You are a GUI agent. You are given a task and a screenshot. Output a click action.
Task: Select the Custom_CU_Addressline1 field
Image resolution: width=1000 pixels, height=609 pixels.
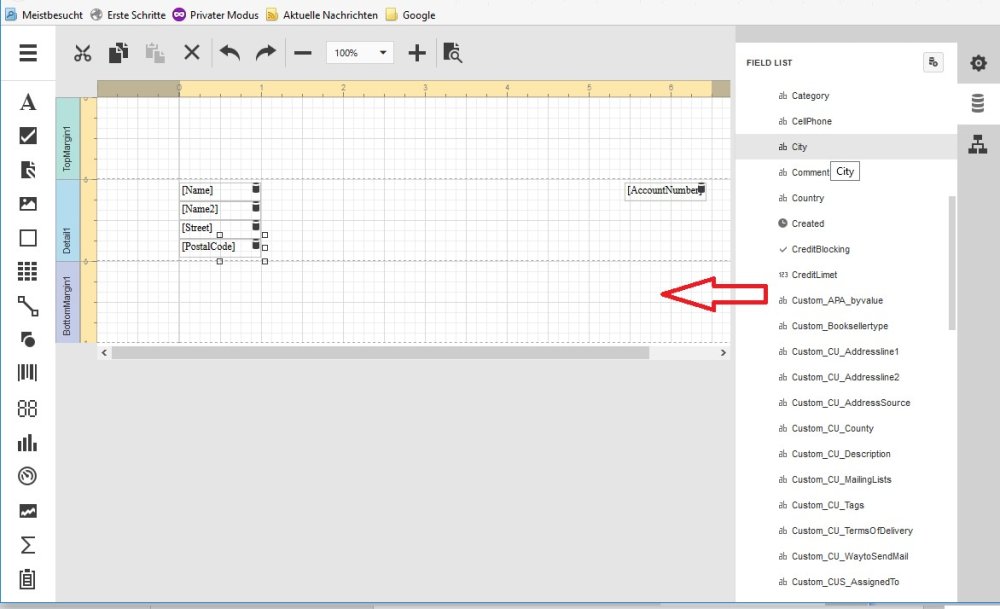point(846,351)
